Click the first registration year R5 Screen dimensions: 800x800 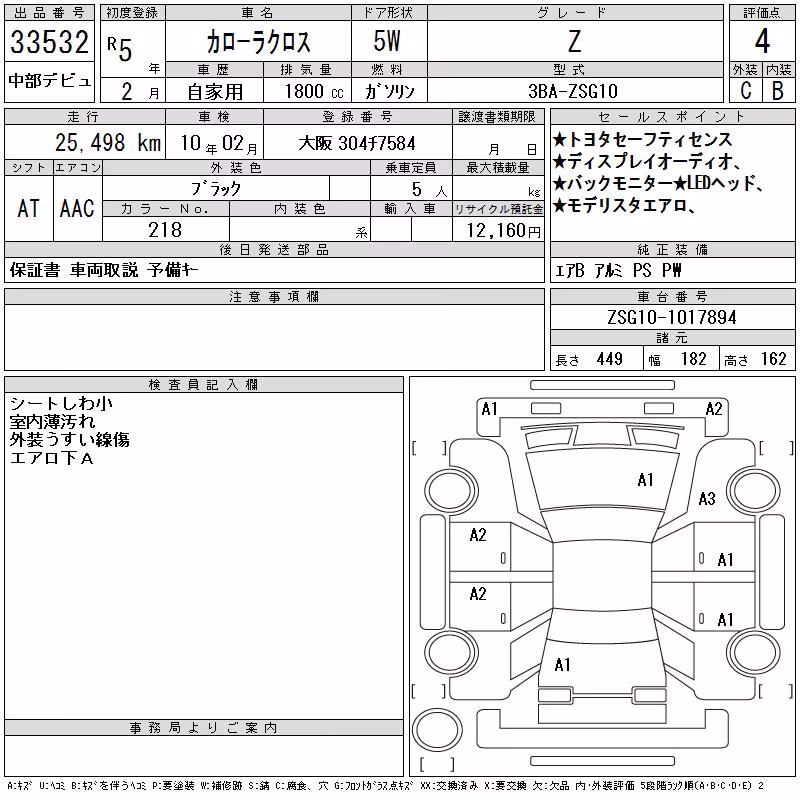(x=120, y=48)
